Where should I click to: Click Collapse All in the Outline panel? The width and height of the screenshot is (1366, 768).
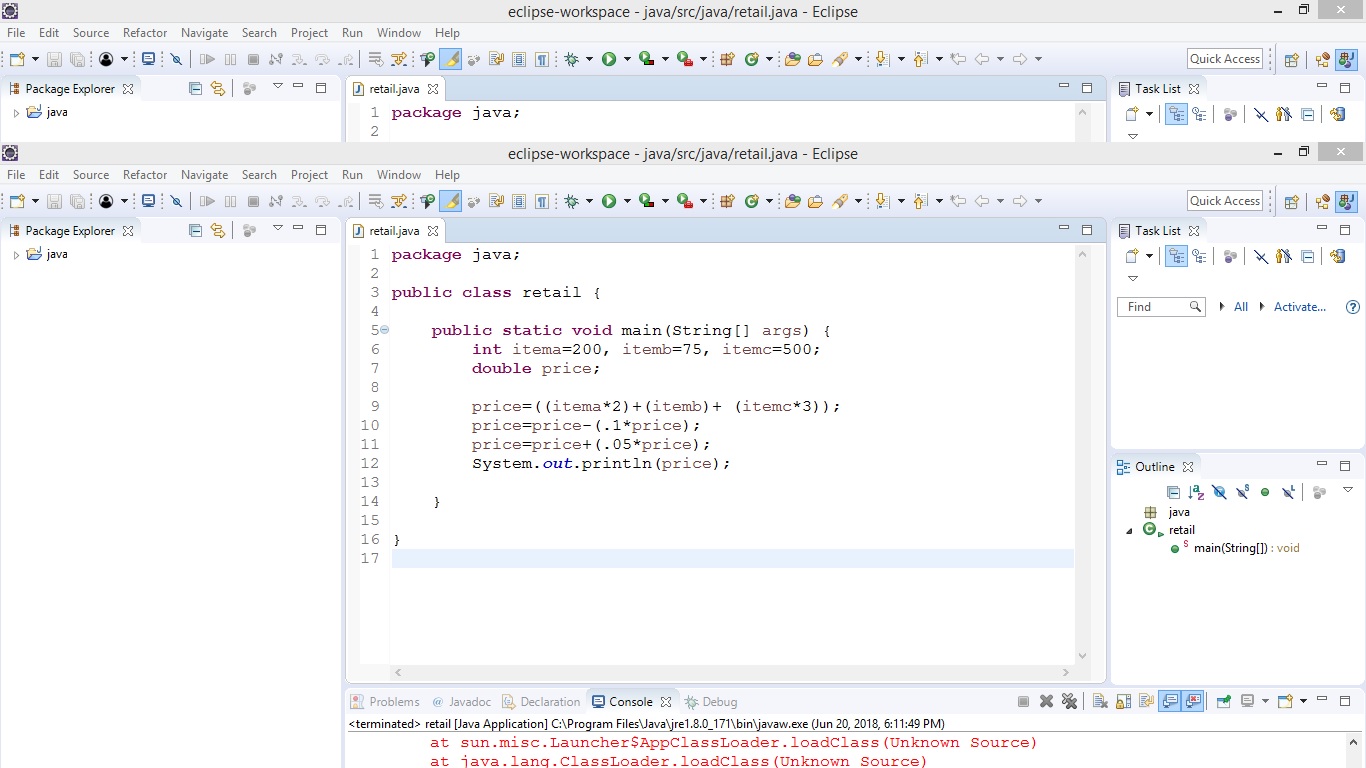tap(1173, 492)
